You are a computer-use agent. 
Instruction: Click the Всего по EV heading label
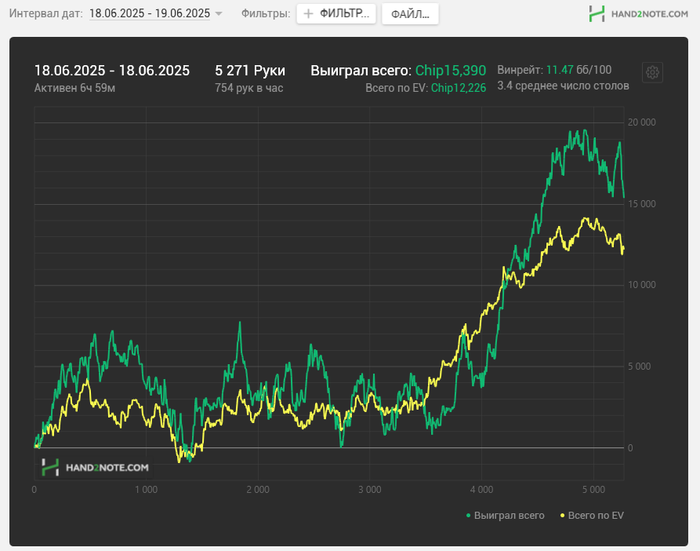tap(396, 88)
